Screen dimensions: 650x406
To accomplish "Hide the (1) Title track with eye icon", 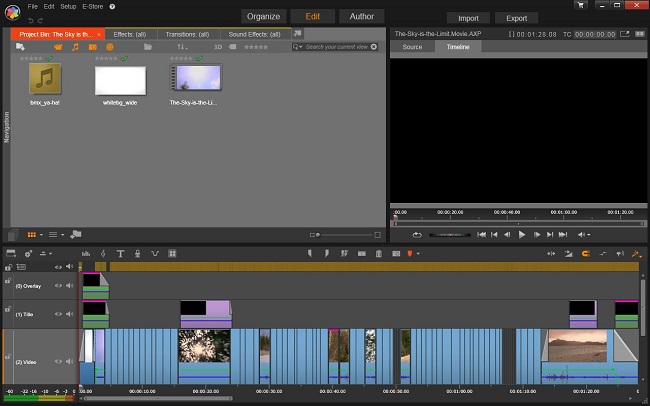I will coord(59,315).
